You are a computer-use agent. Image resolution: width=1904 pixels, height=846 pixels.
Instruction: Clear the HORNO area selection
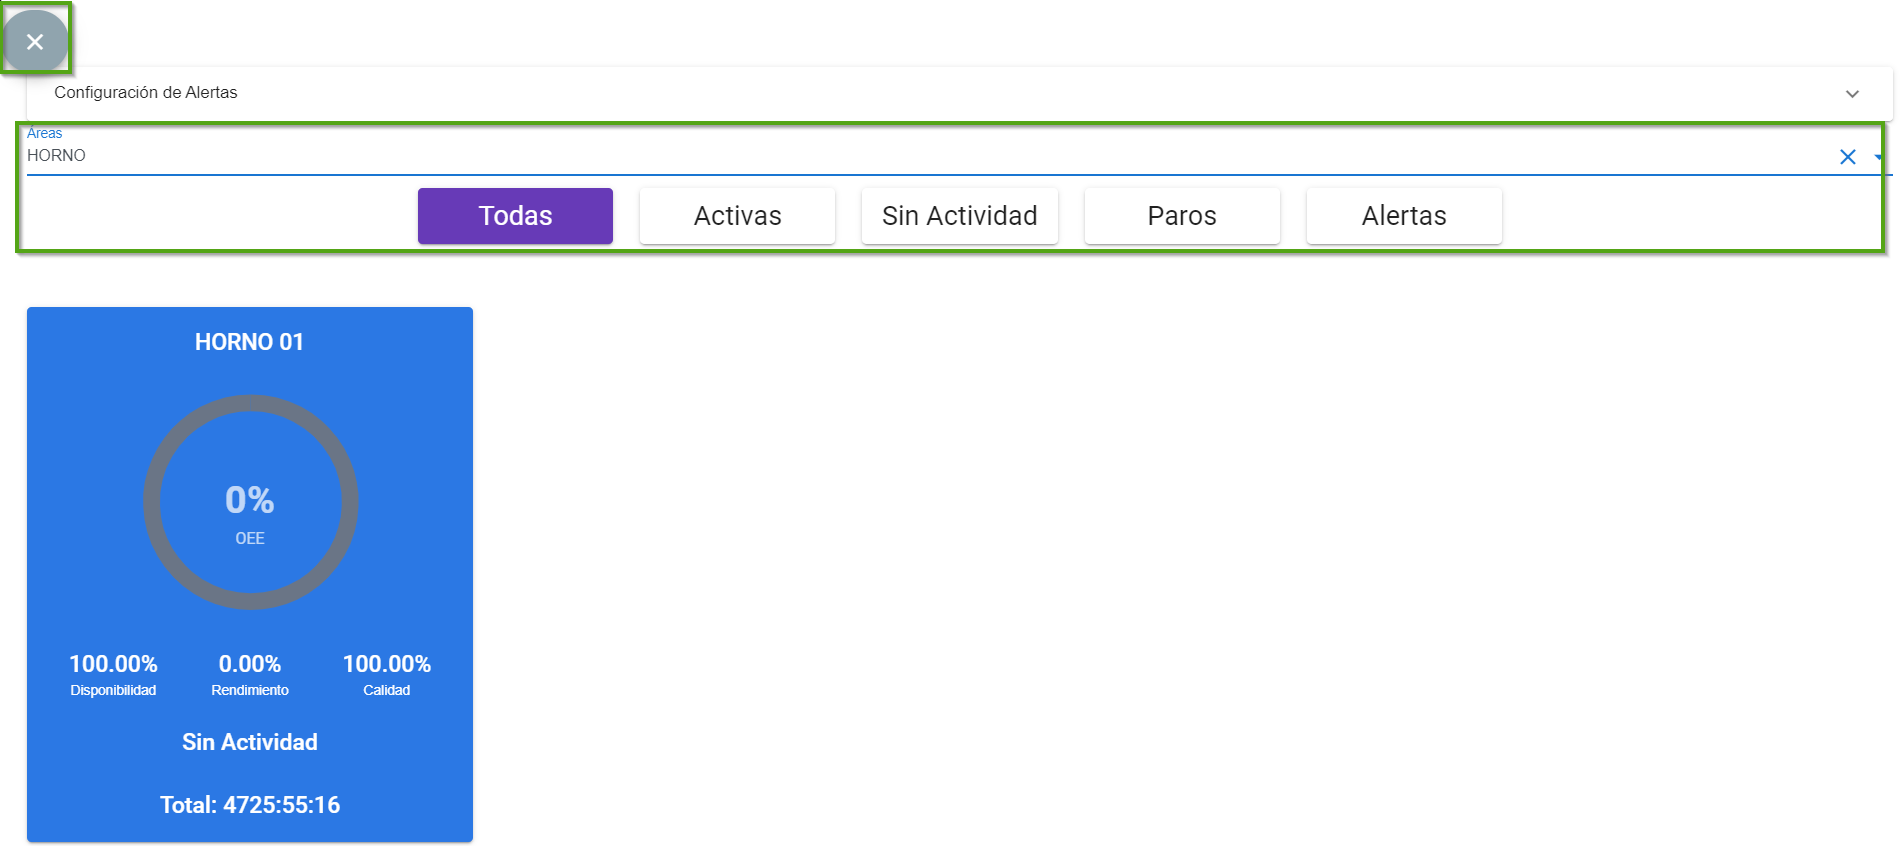coord(1847,157)
